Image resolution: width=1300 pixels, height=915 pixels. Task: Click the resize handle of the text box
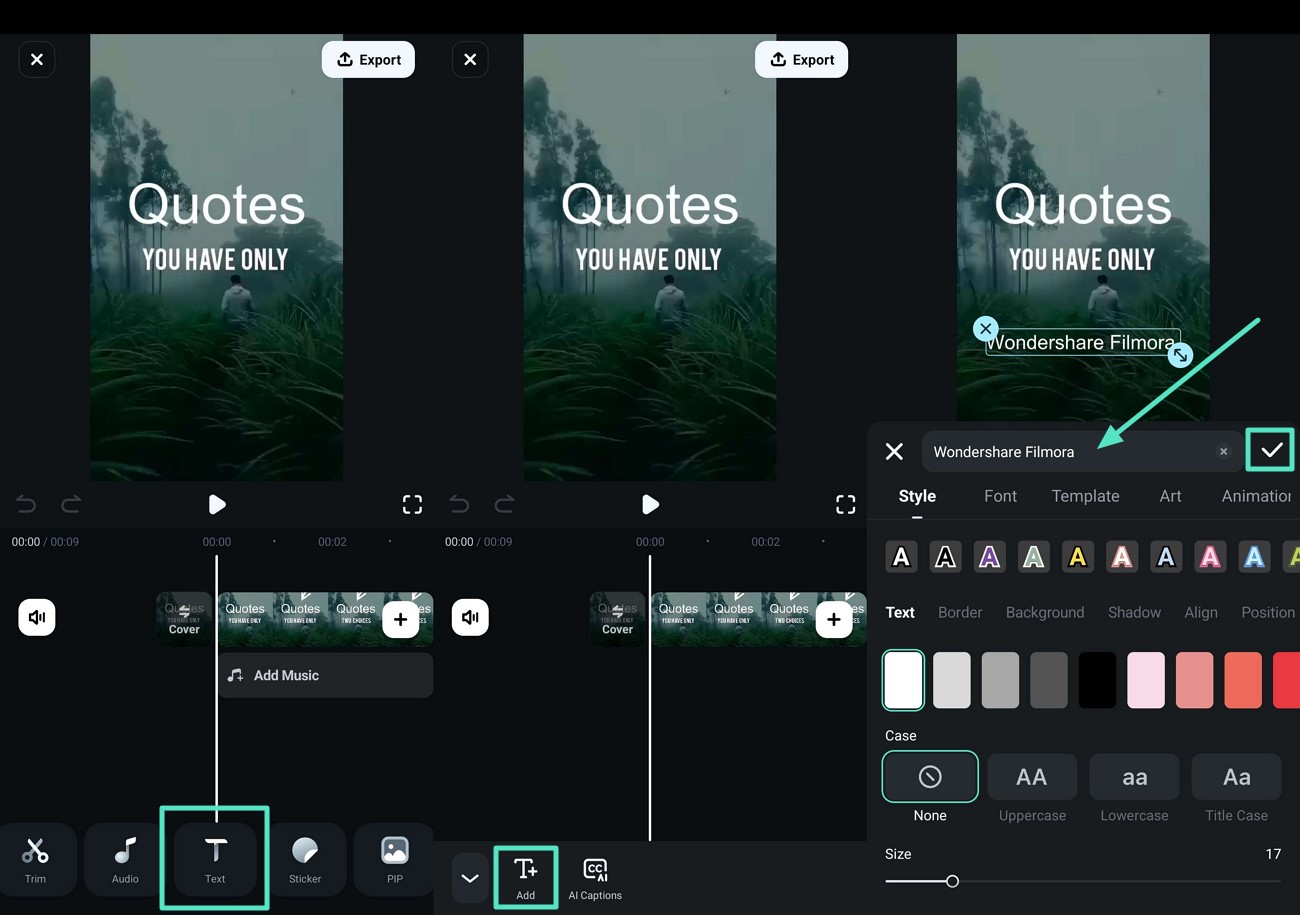(x=1180, y=355)
